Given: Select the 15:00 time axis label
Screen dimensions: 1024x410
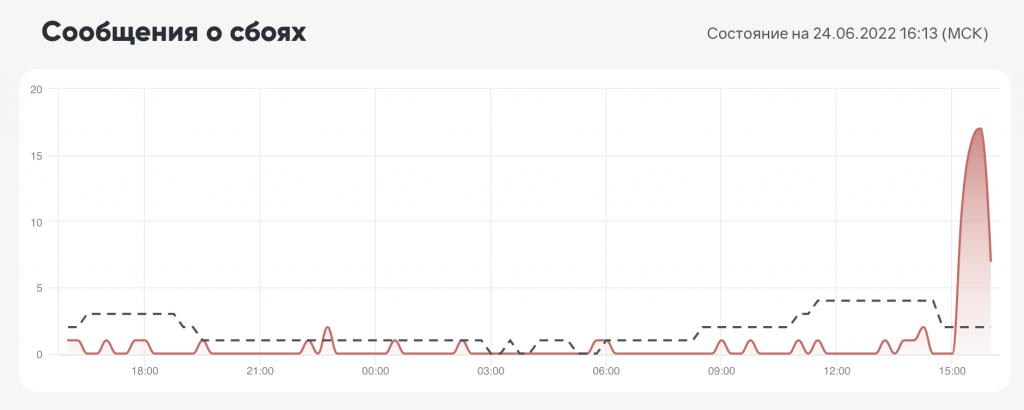Looking at the screenshot, I should coord(952,372).
